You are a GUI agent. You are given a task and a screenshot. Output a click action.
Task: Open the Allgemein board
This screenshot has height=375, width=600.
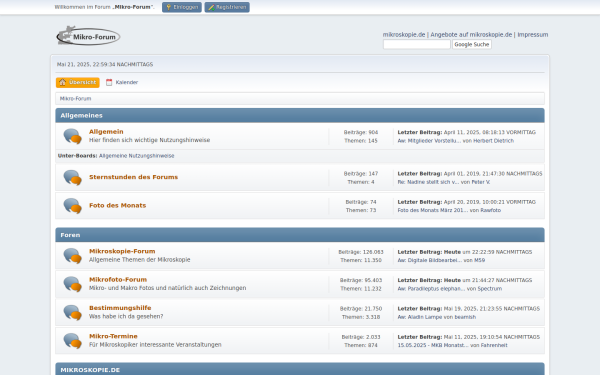(106, 132)
